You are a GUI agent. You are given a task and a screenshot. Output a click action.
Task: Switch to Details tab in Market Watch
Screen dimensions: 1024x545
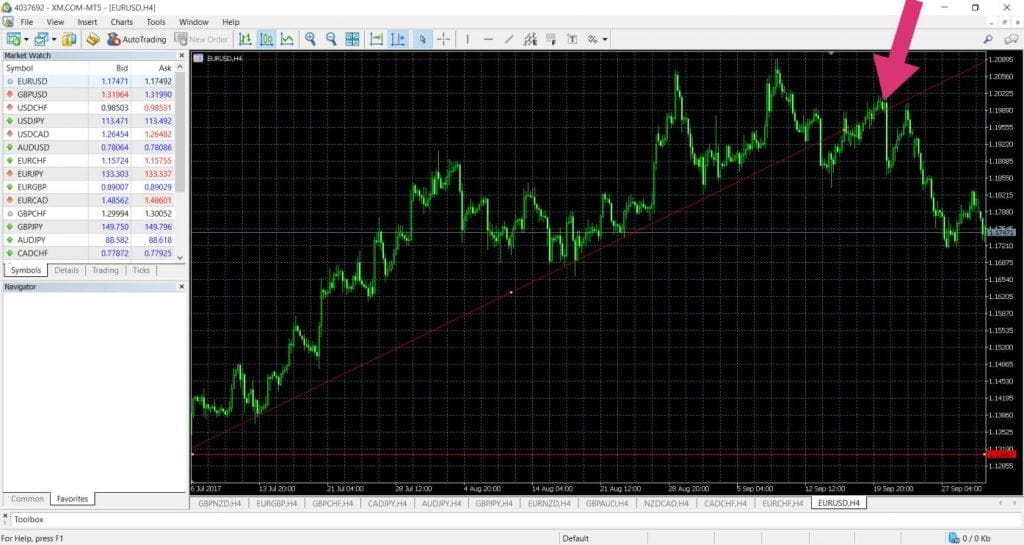click(x=67, y=270)
